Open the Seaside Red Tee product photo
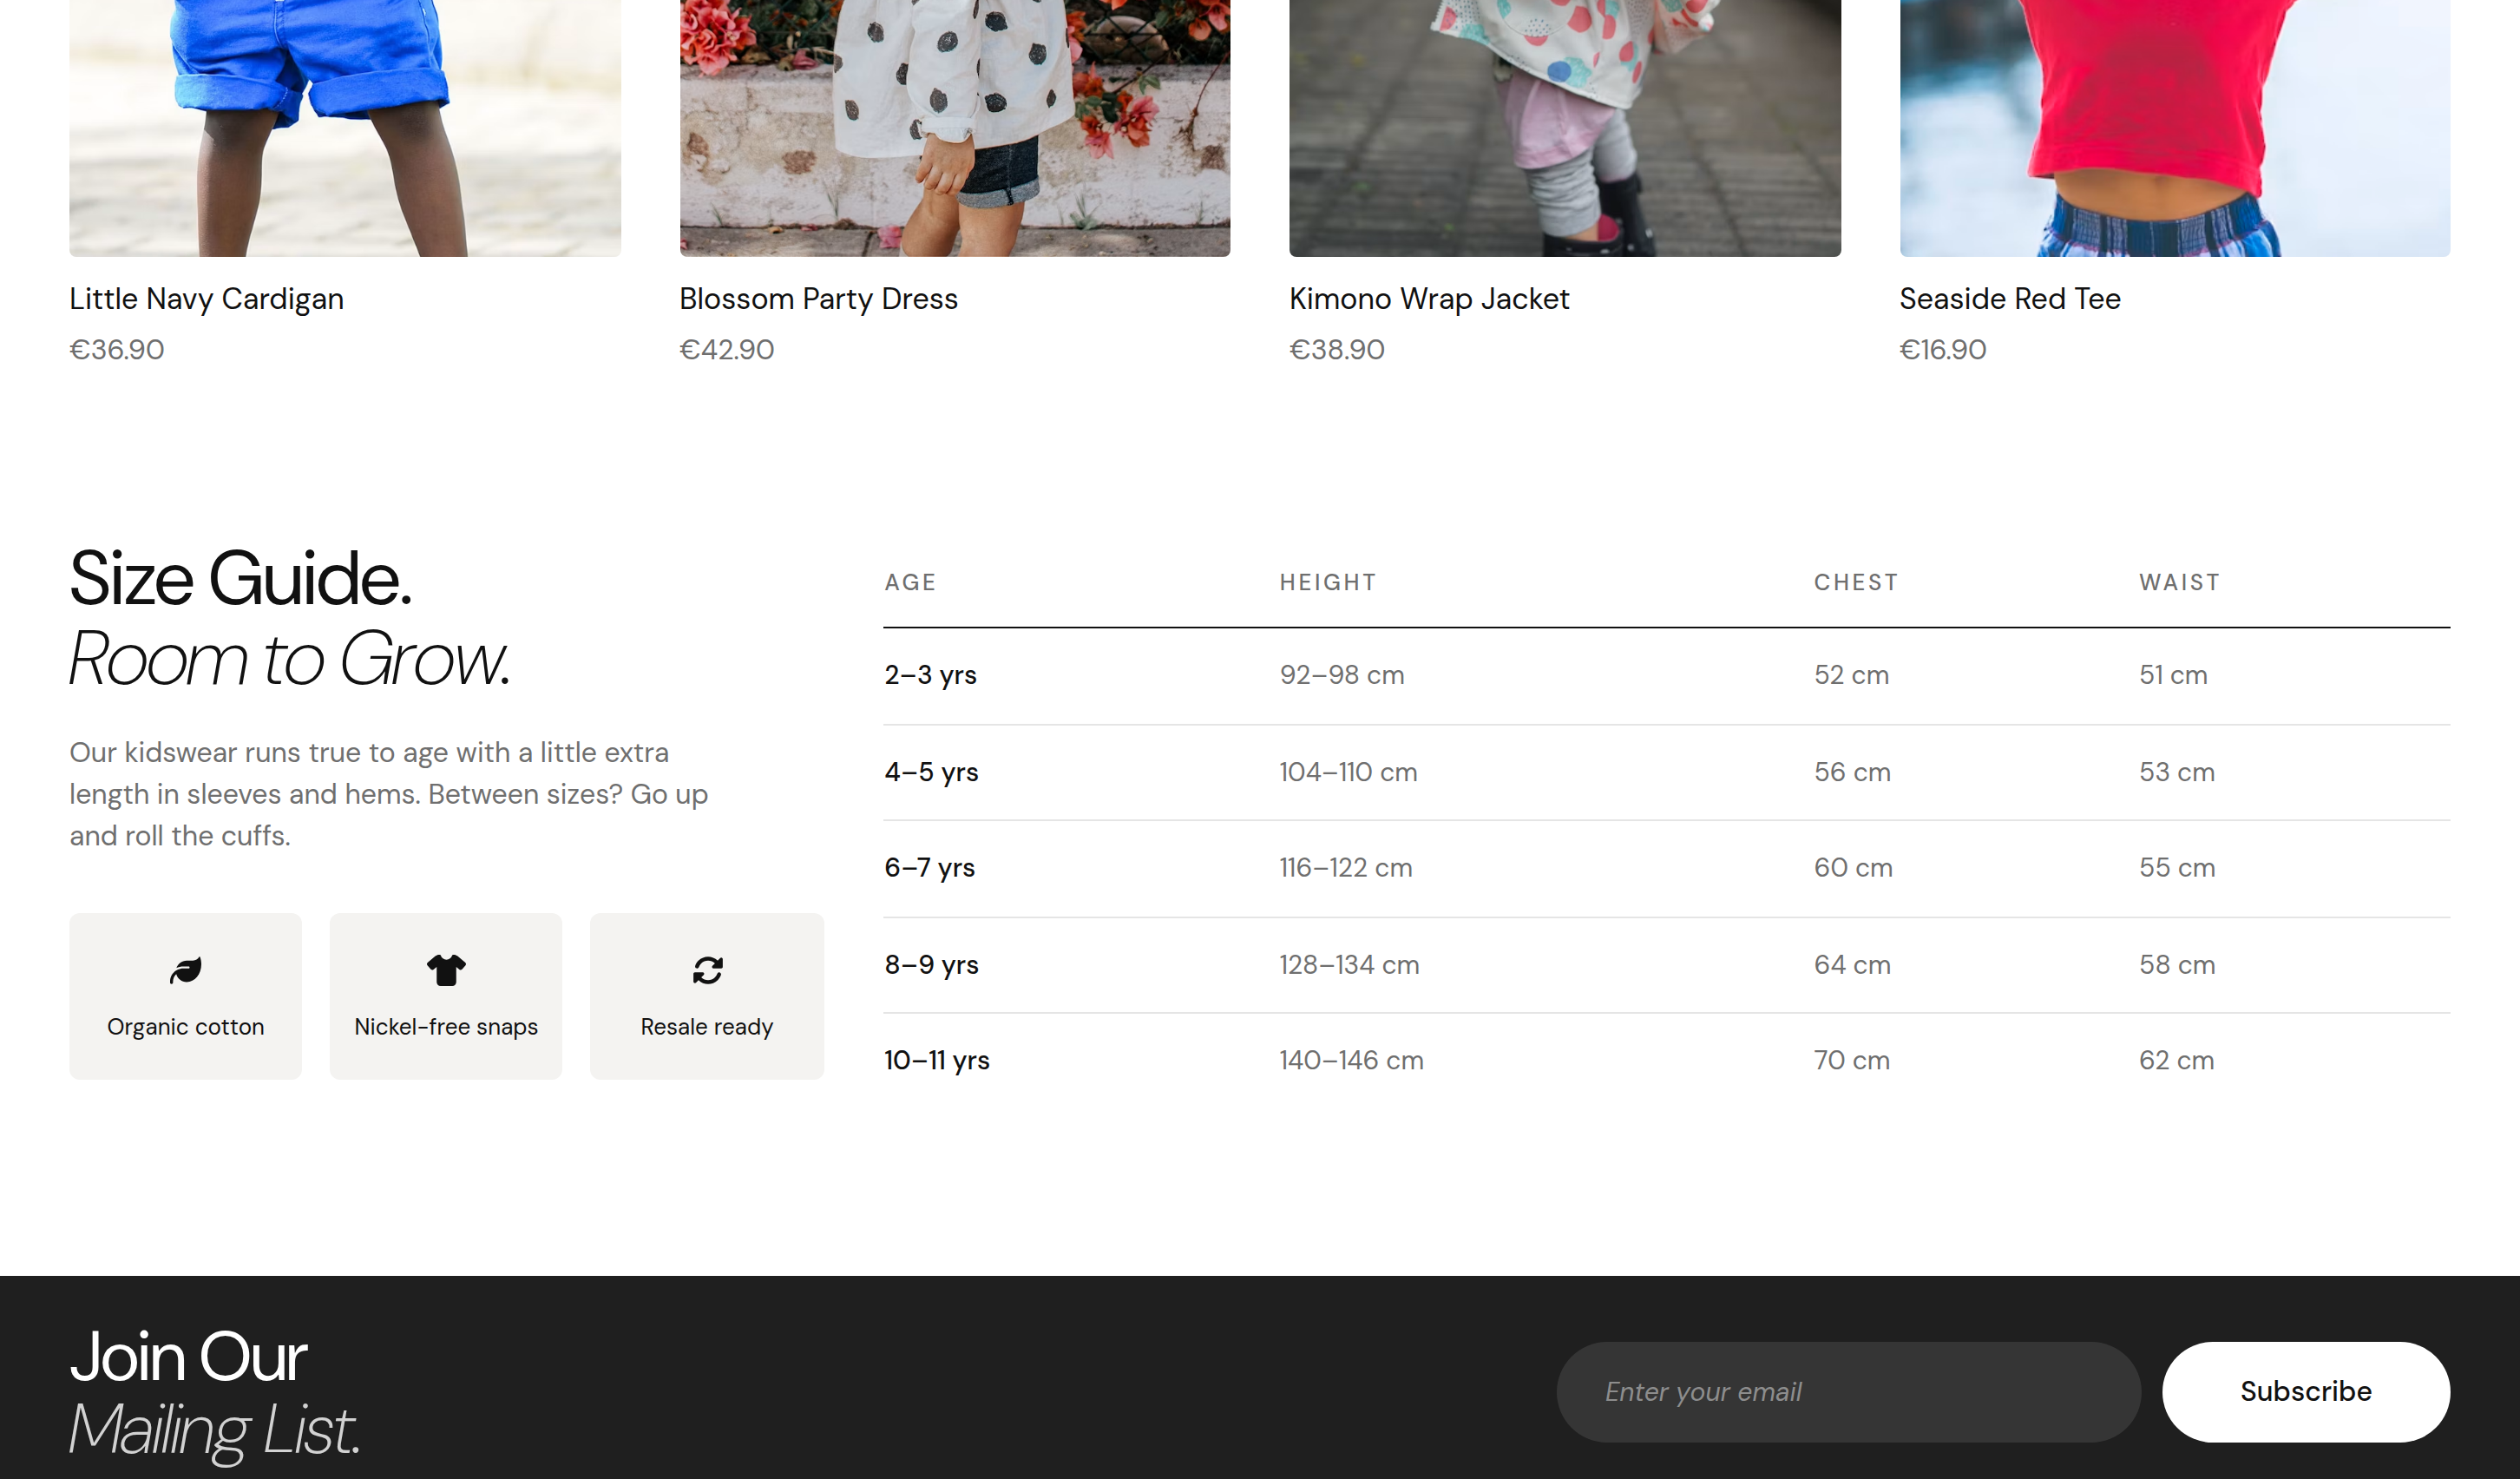The height and width of the screenshot is (1479, 2520). coord(2175,128)
